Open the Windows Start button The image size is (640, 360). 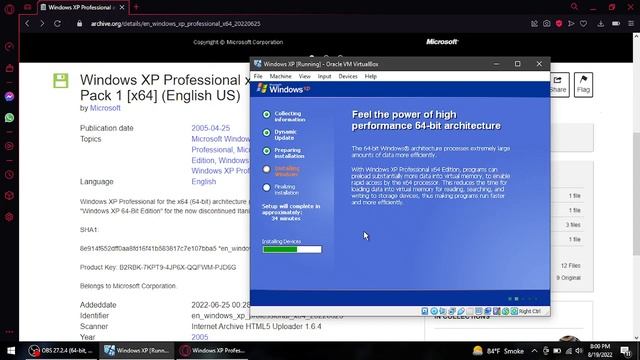11,351
